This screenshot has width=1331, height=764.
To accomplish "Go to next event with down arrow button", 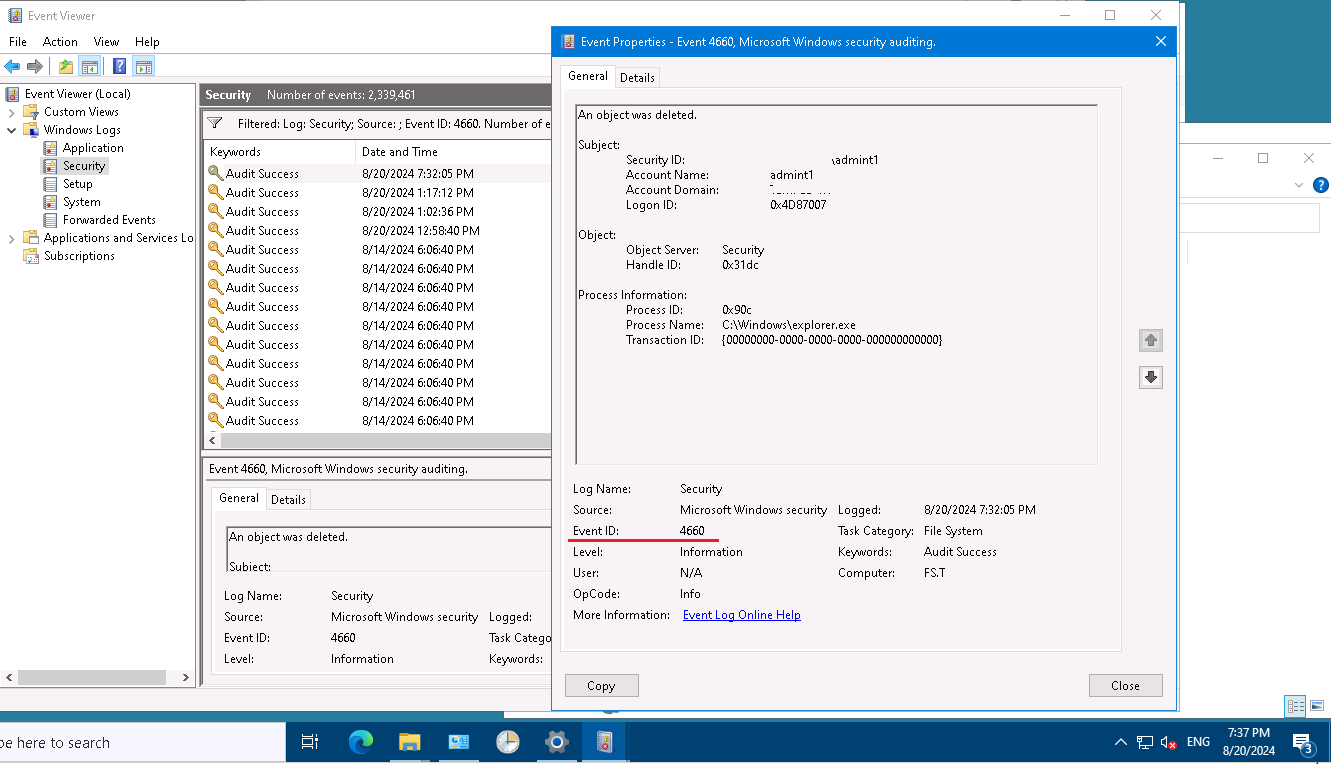I will pos(1151,377).
